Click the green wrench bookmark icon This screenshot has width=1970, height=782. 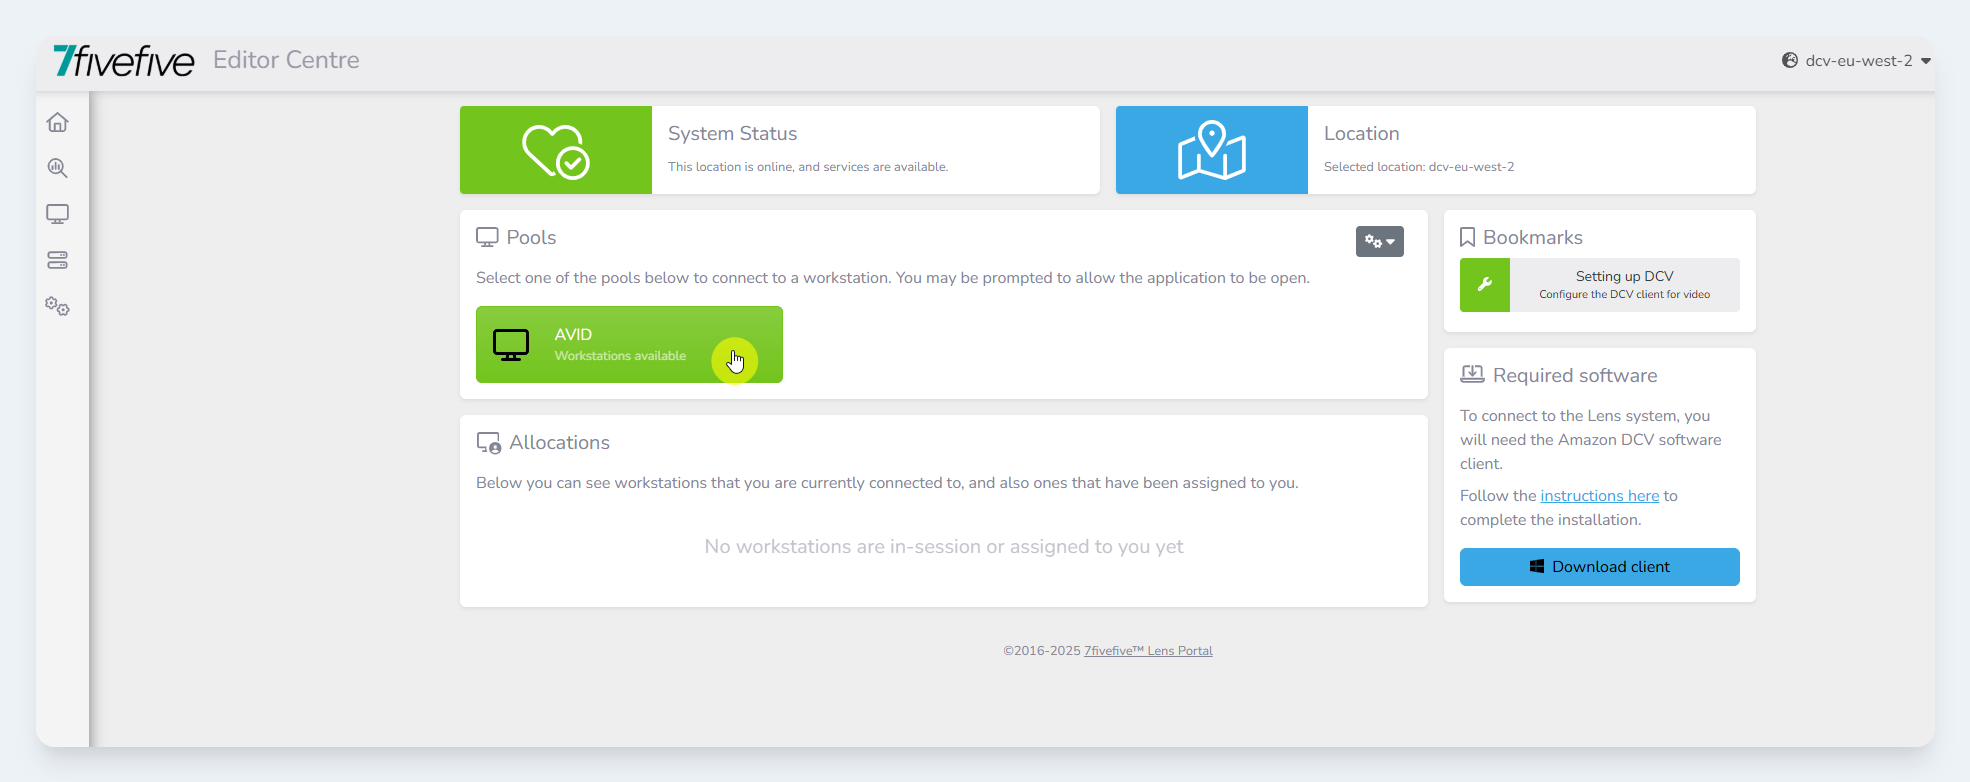1485,285
